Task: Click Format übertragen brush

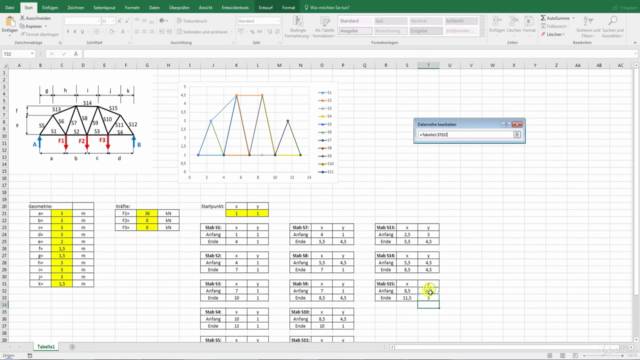Action: [23, 34]
